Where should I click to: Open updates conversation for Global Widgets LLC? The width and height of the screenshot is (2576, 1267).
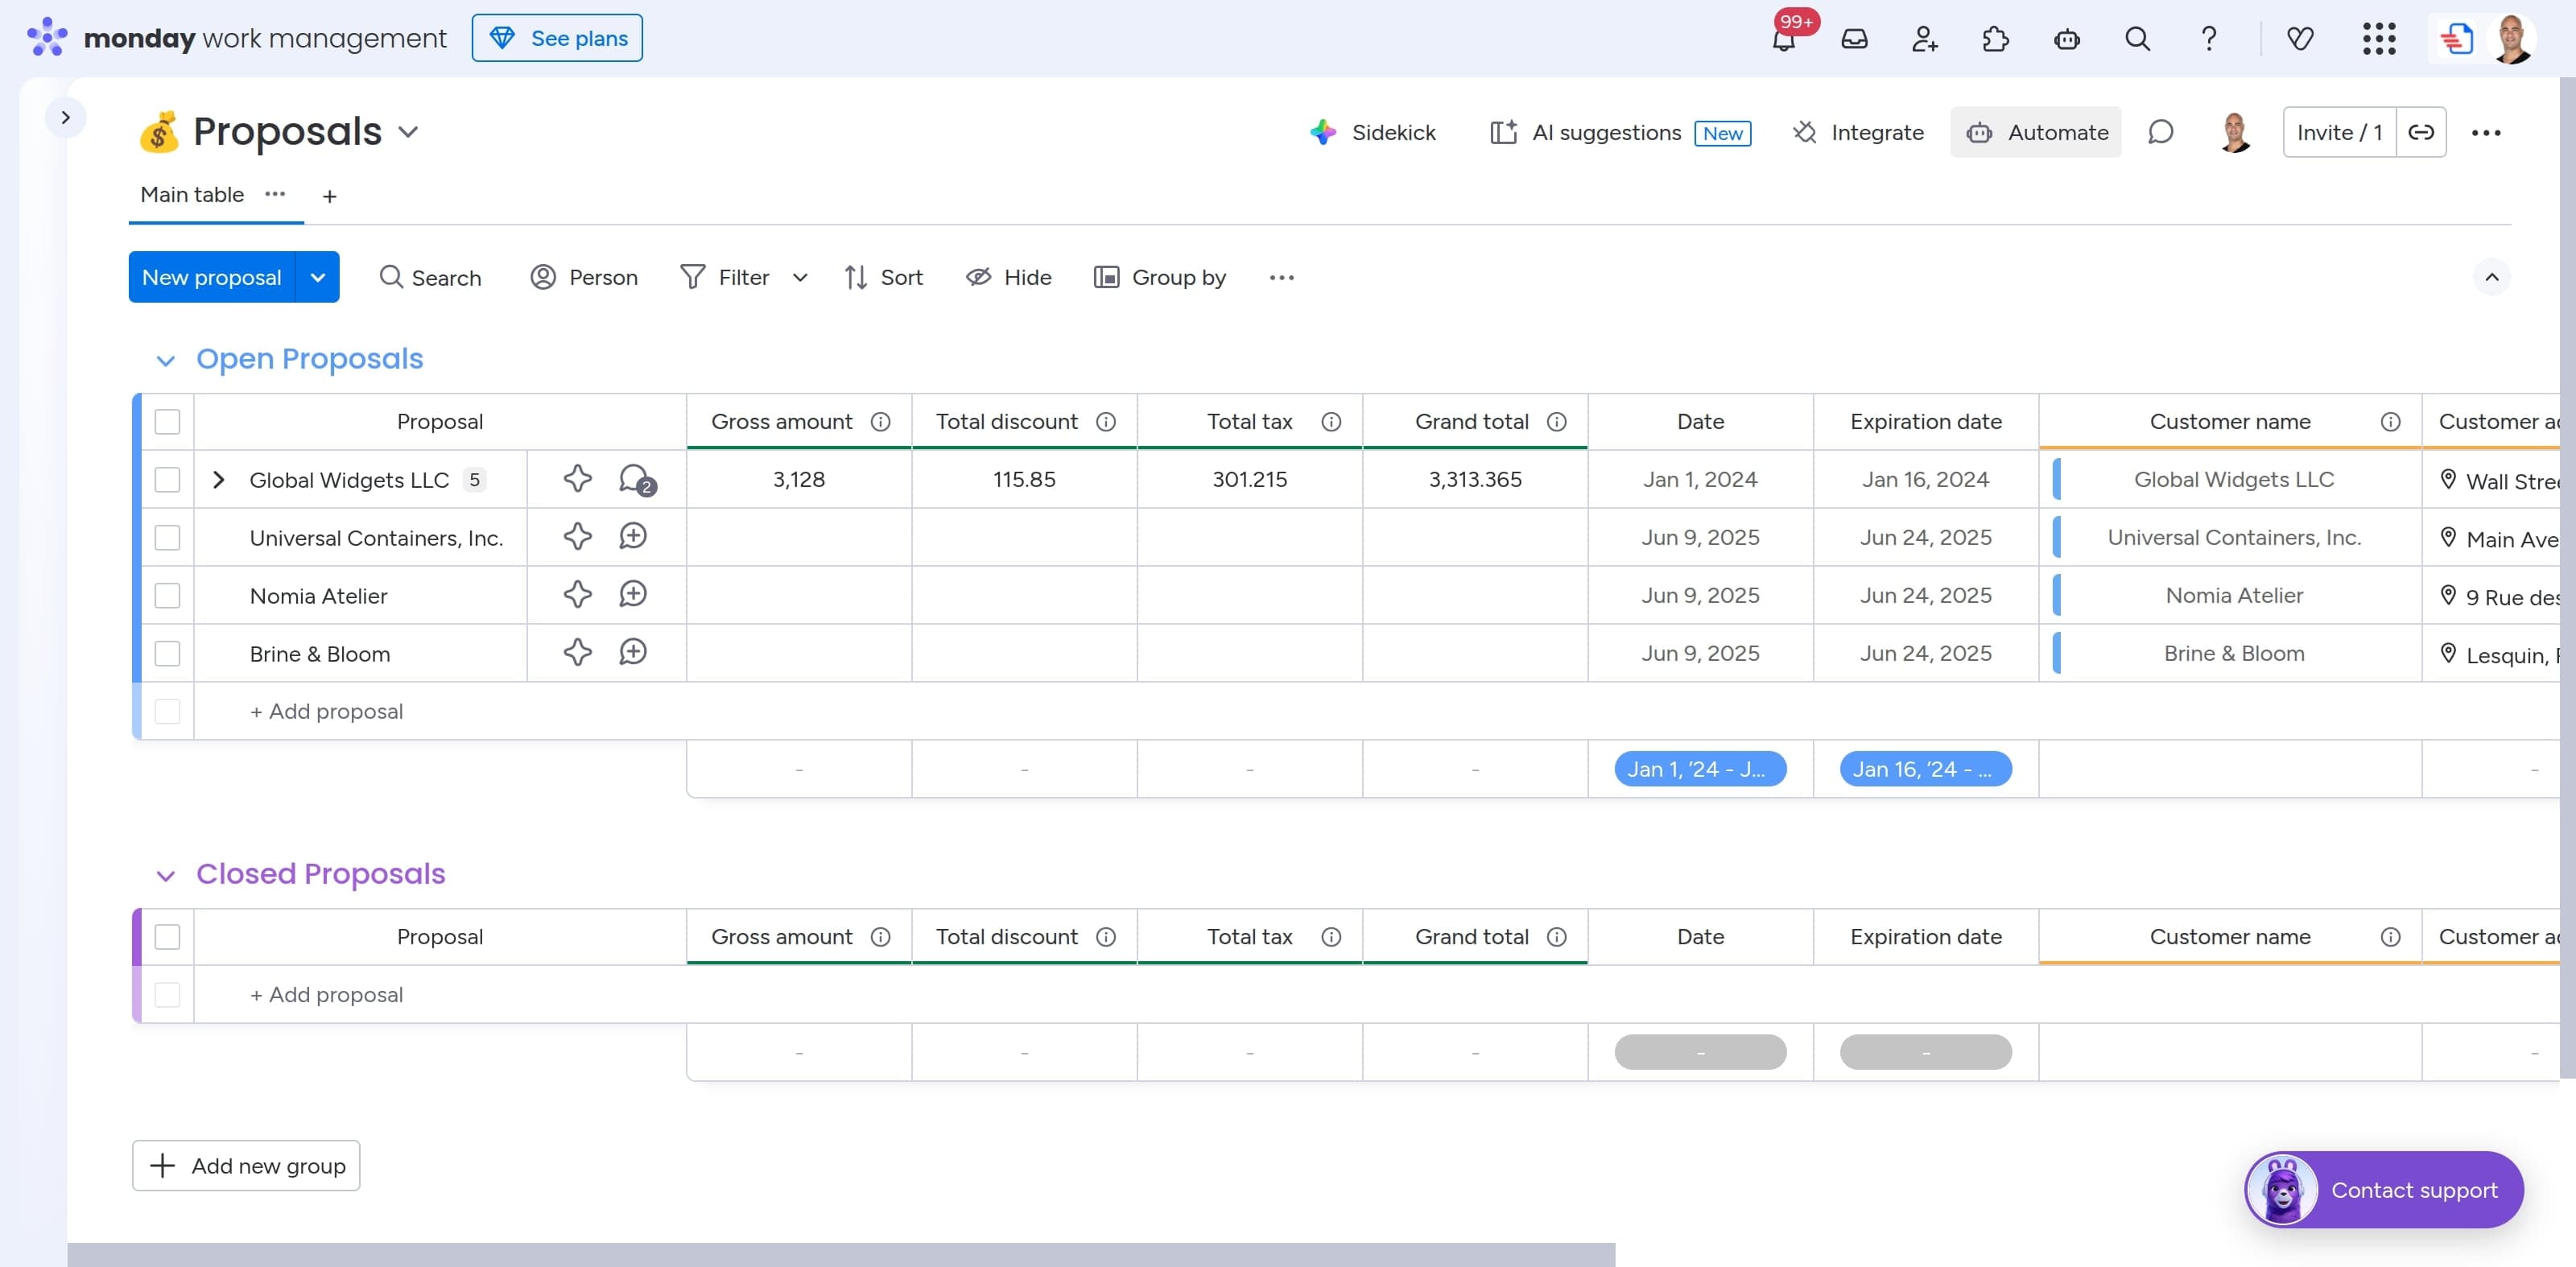click(635, 479)
